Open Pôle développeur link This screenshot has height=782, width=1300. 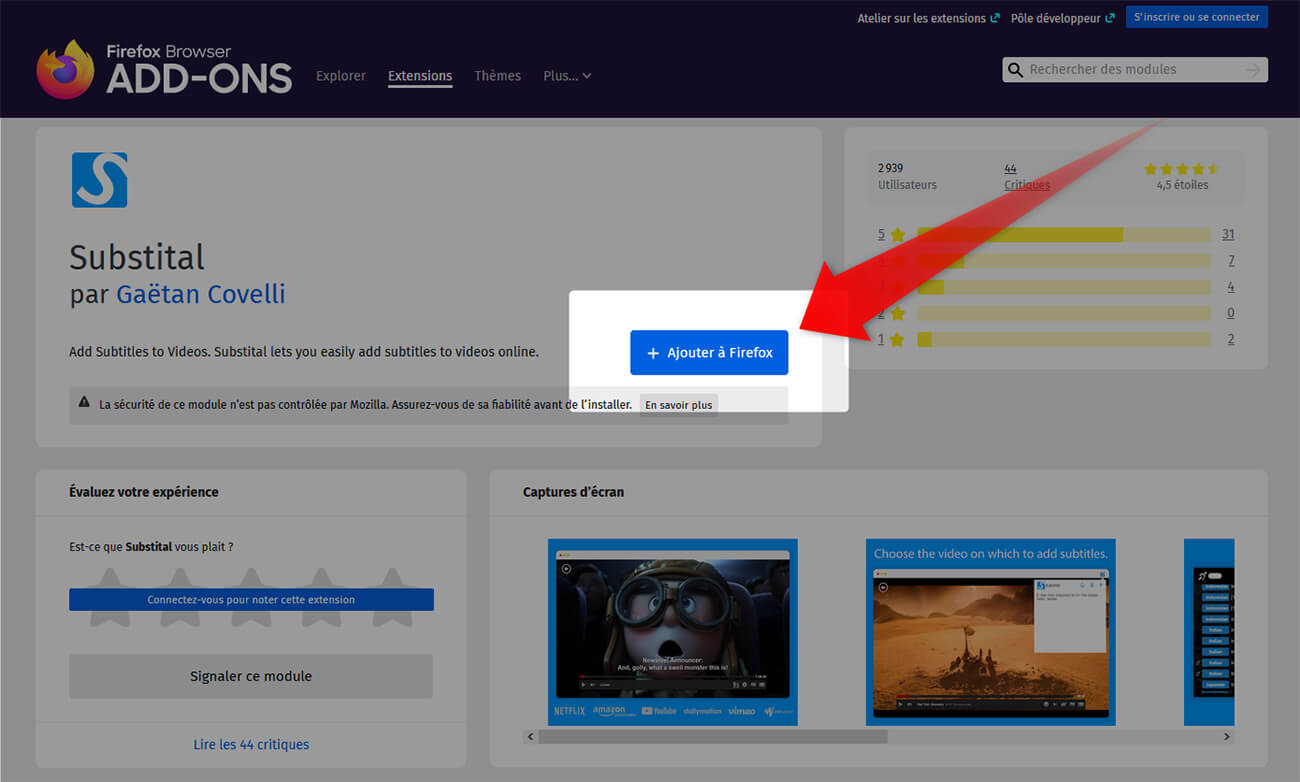coord(1056,19)
